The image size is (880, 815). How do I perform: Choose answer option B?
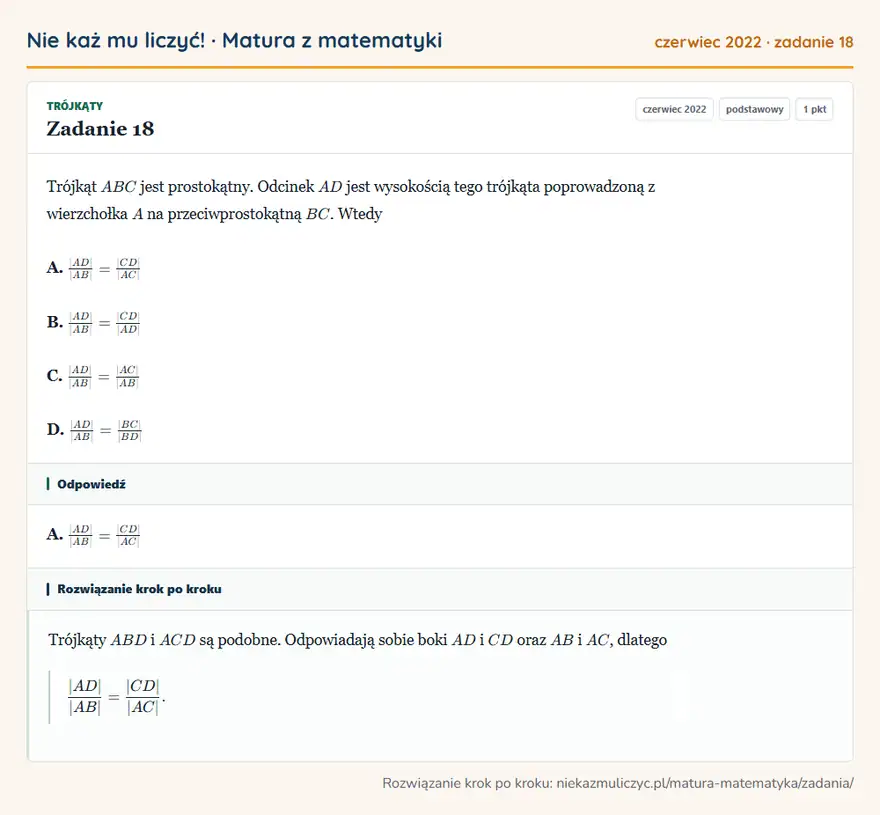[93, 323]
